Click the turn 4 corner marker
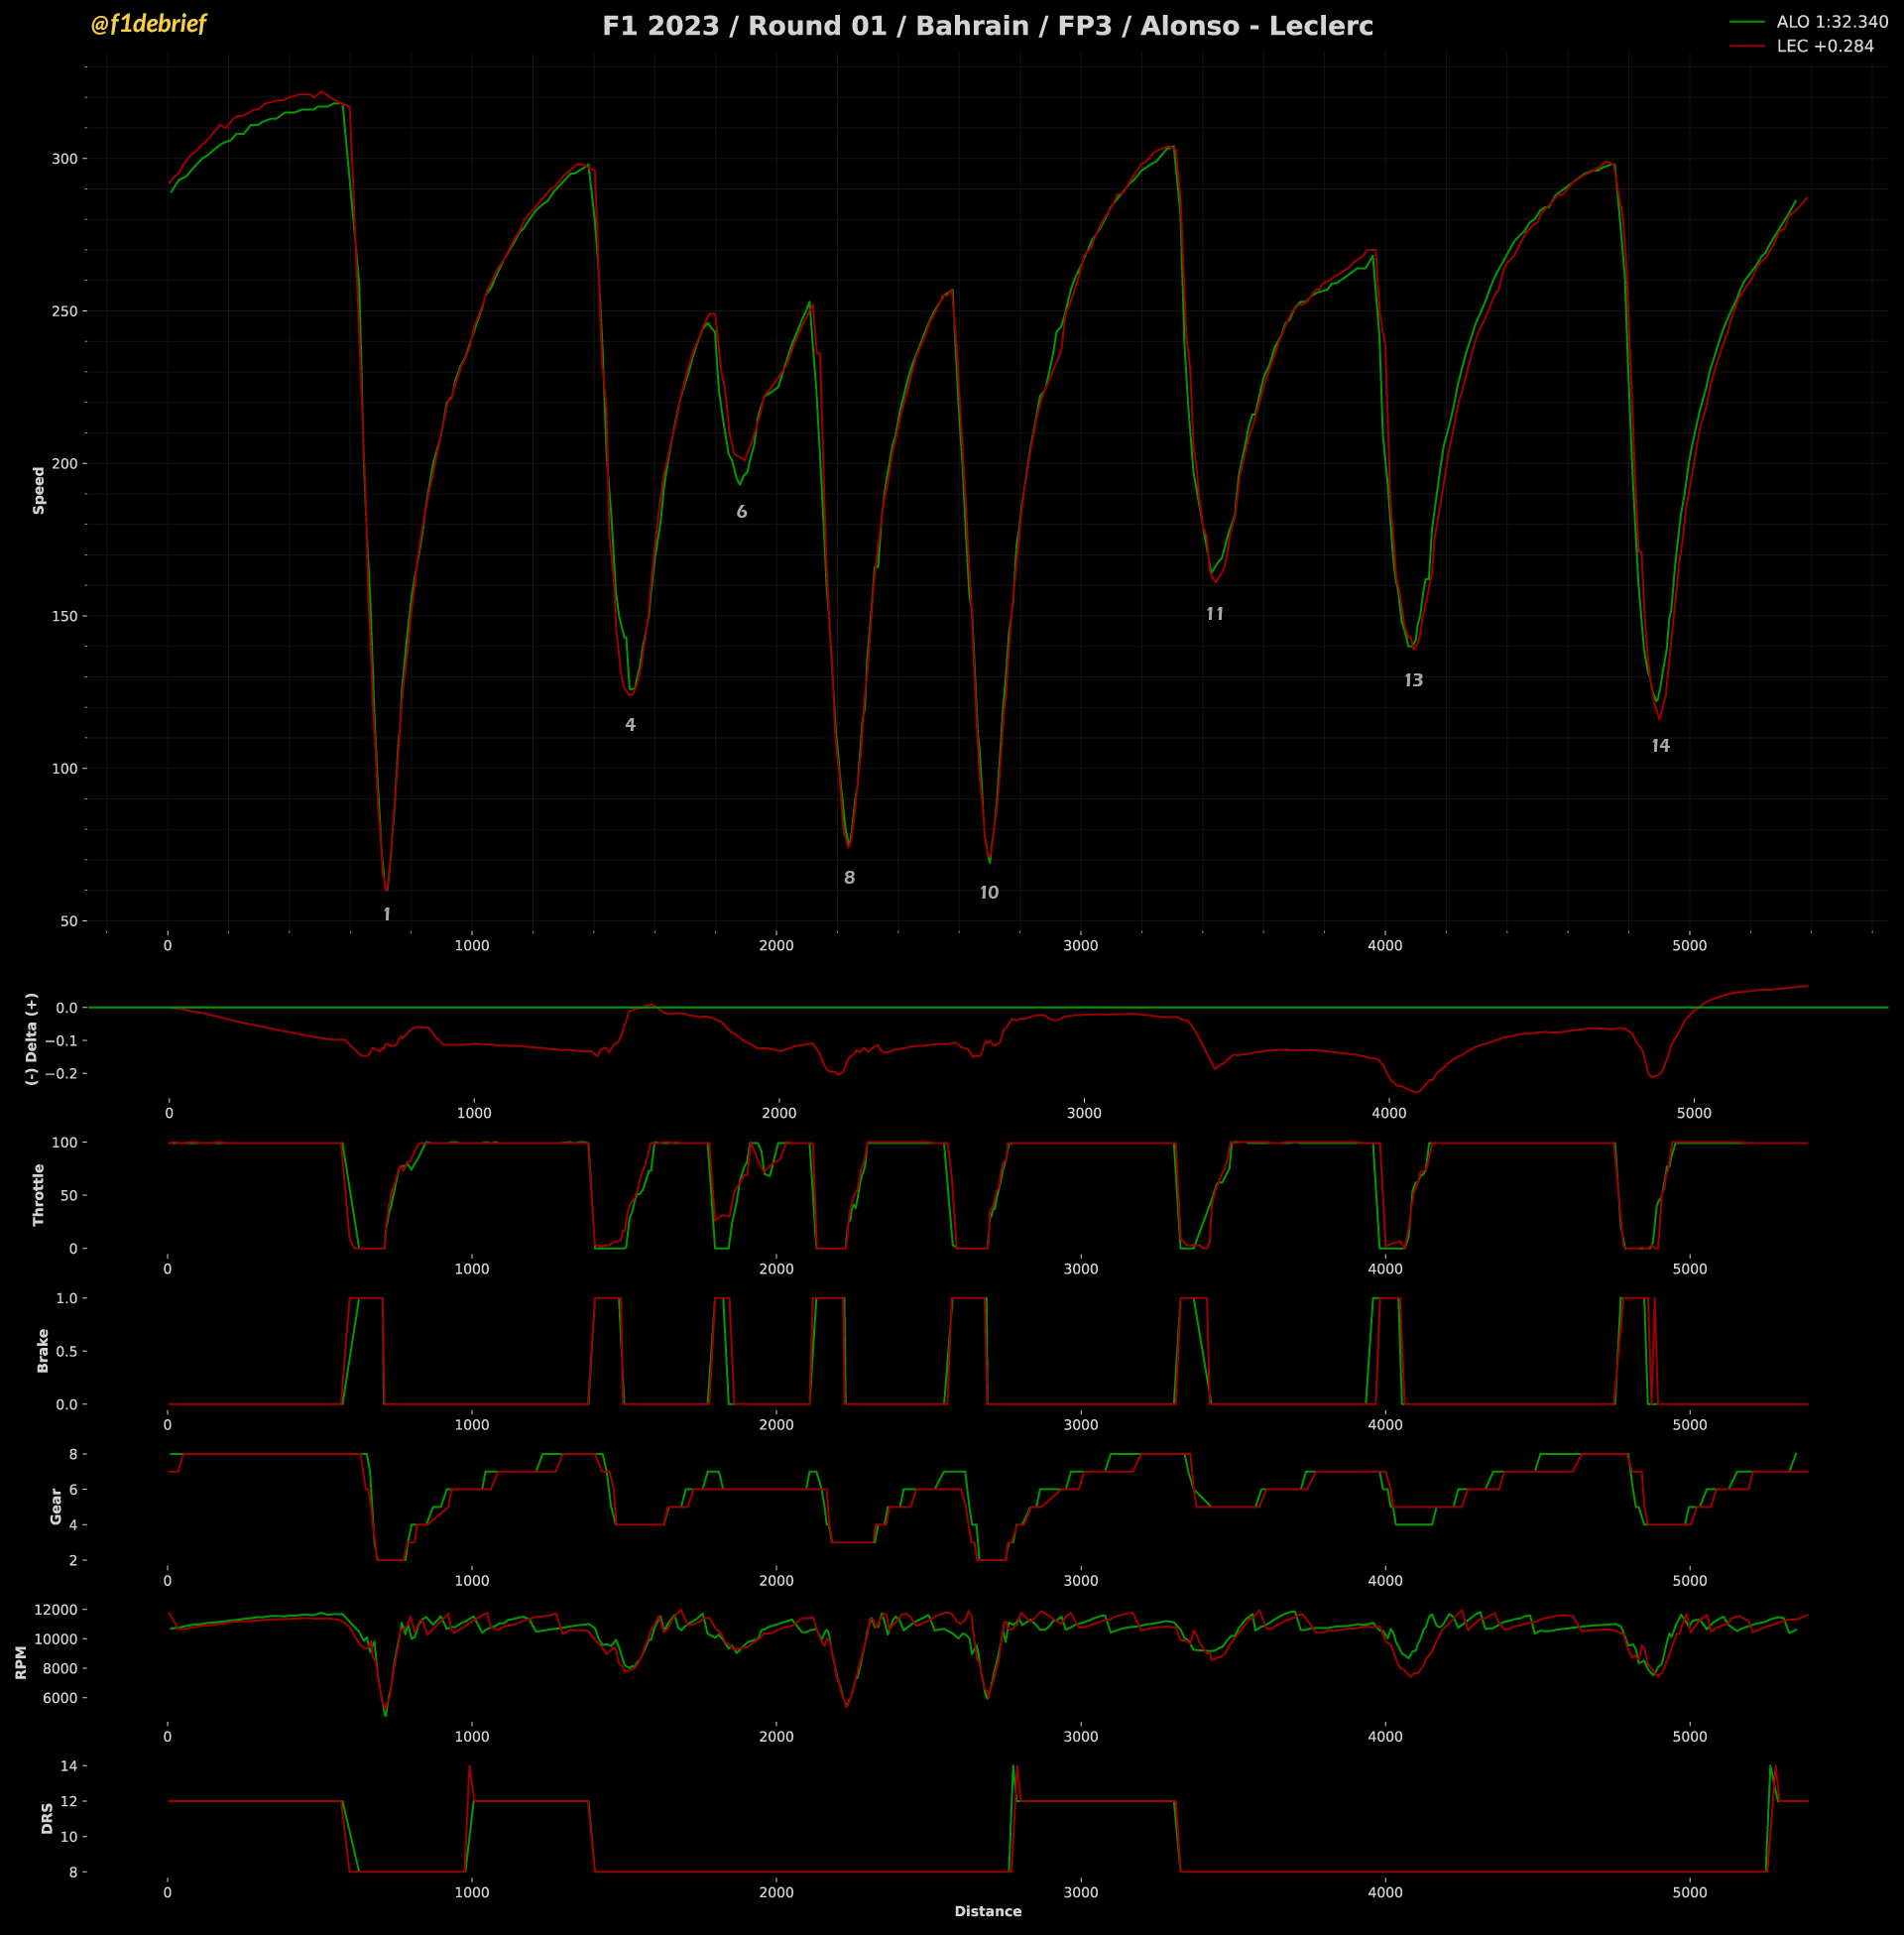Screen dimensions: 1904x1935 pyautogui.click(x=630, y=725)
